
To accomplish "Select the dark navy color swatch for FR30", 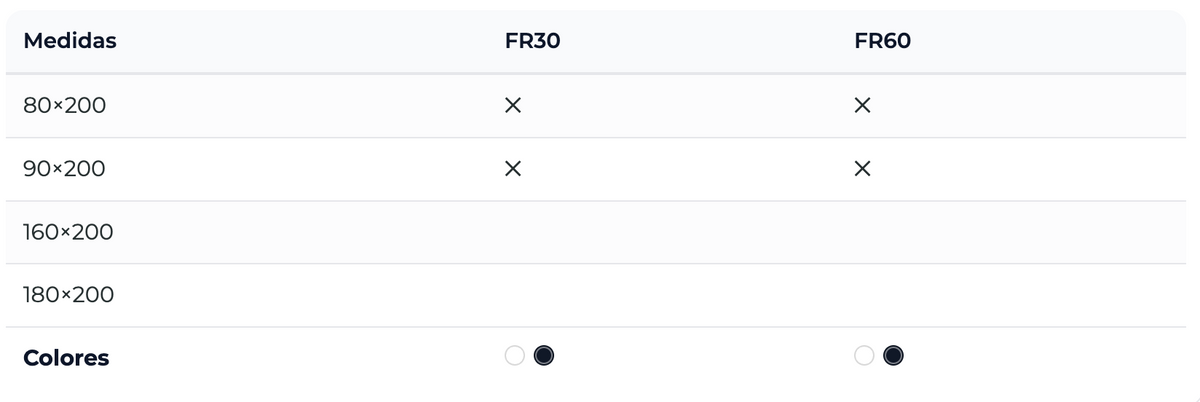I will tap(544, 356).
